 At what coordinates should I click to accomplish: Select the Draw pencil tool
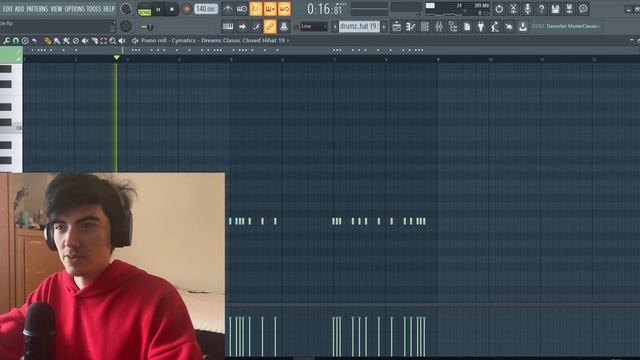(x=47, y=40)
